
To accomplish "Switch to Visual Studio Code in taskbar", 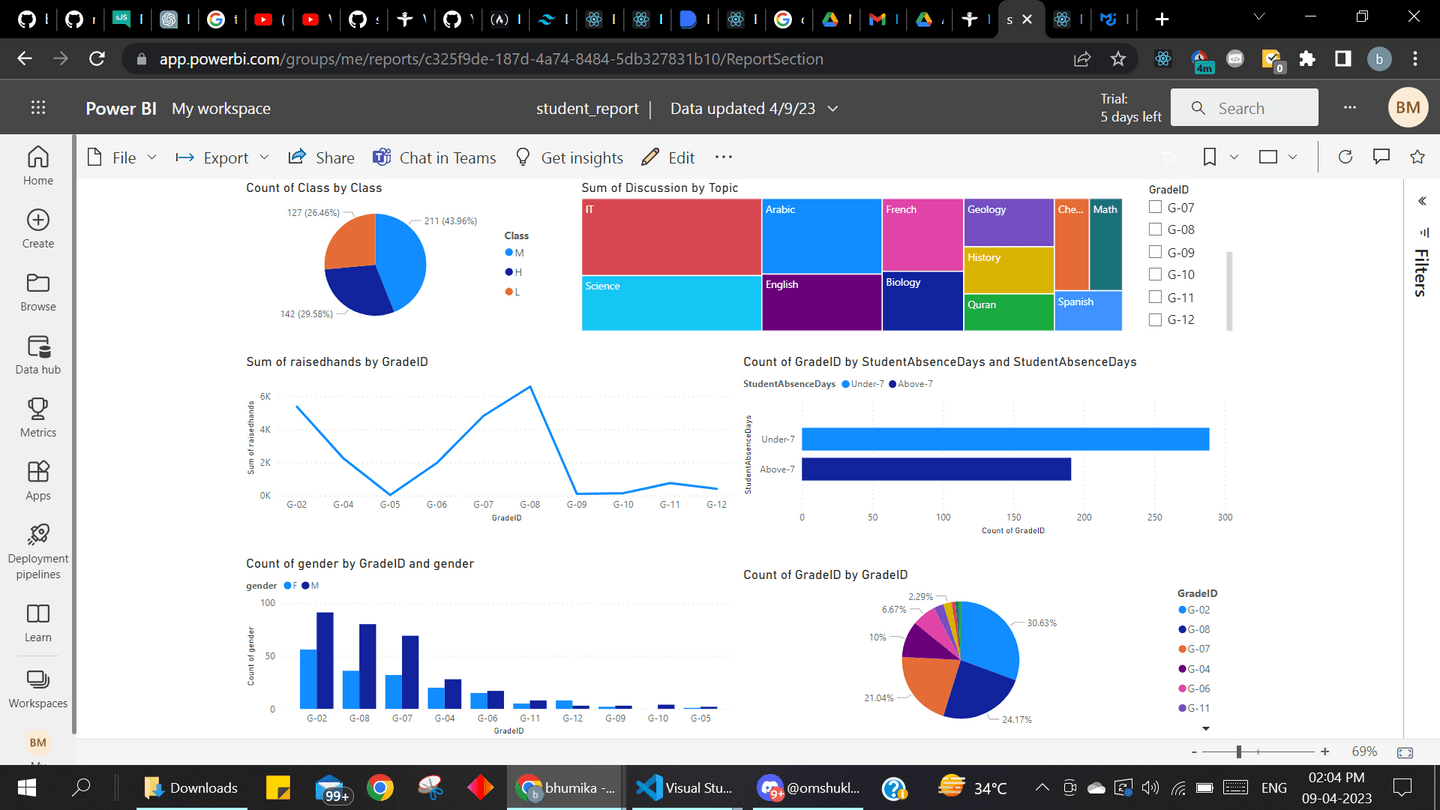I will click(x=685, y=788).
